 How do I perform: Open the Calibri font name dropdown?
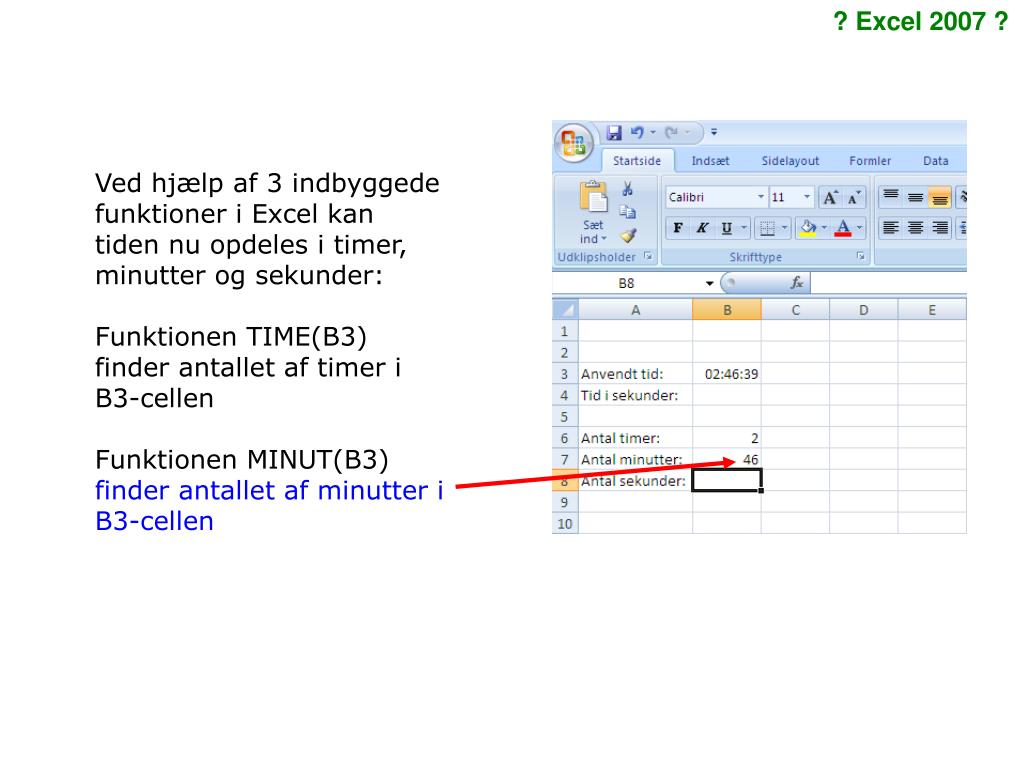760,197
